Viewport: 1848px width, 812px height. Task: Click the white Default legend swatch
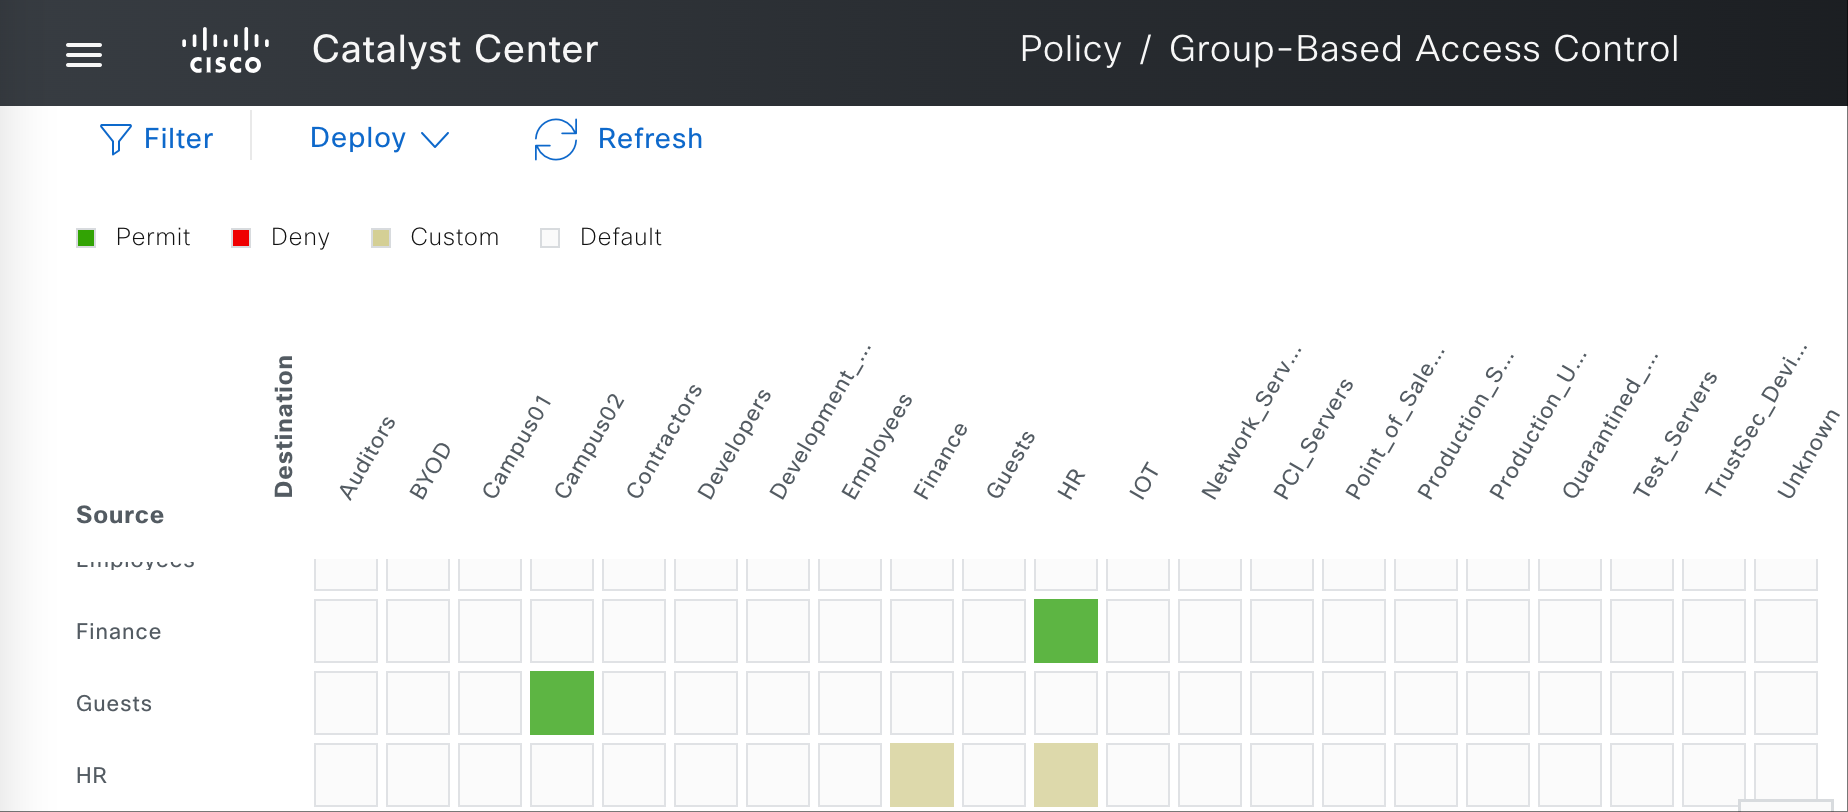coord(550,237)
